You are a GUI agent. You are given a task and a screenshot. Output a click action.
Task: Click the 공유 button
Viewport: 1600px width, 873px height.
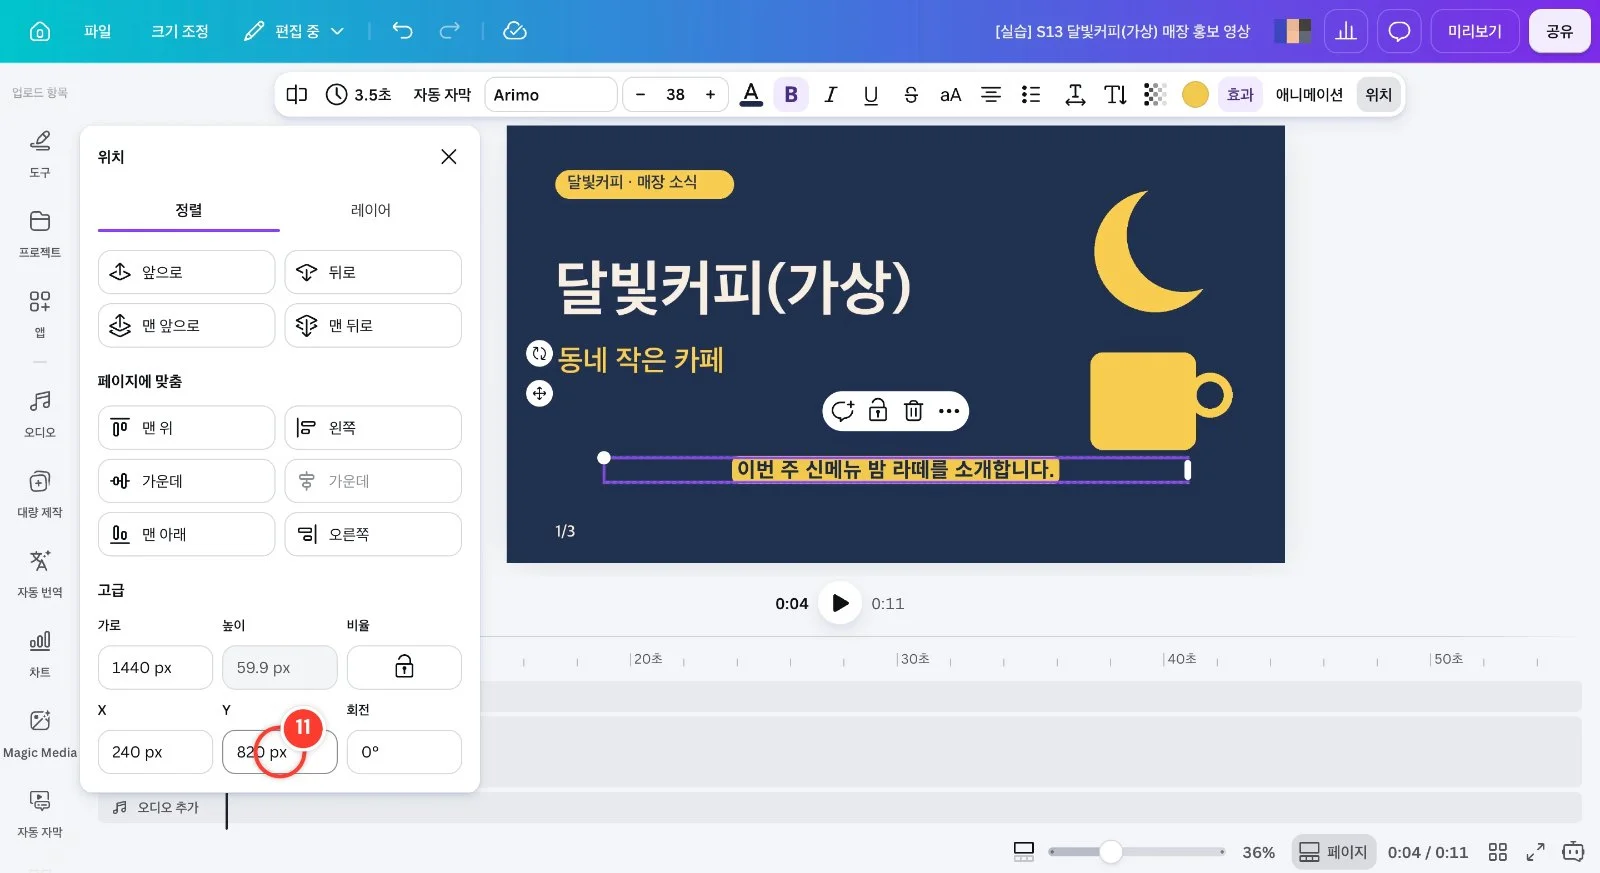(1559, 31)
